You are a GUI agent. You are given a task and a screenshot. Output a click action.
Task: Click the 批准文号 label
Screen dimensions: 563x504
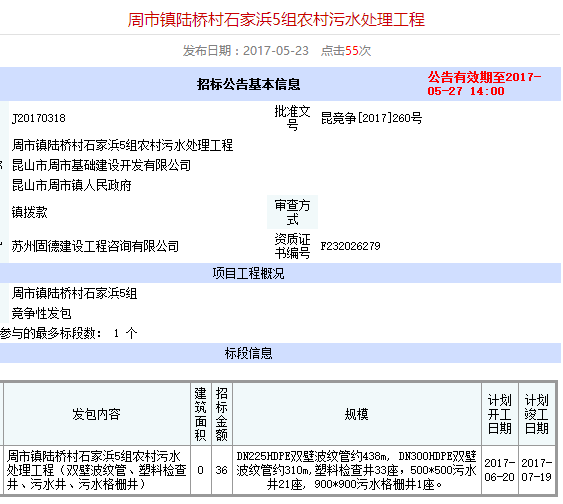292,118
